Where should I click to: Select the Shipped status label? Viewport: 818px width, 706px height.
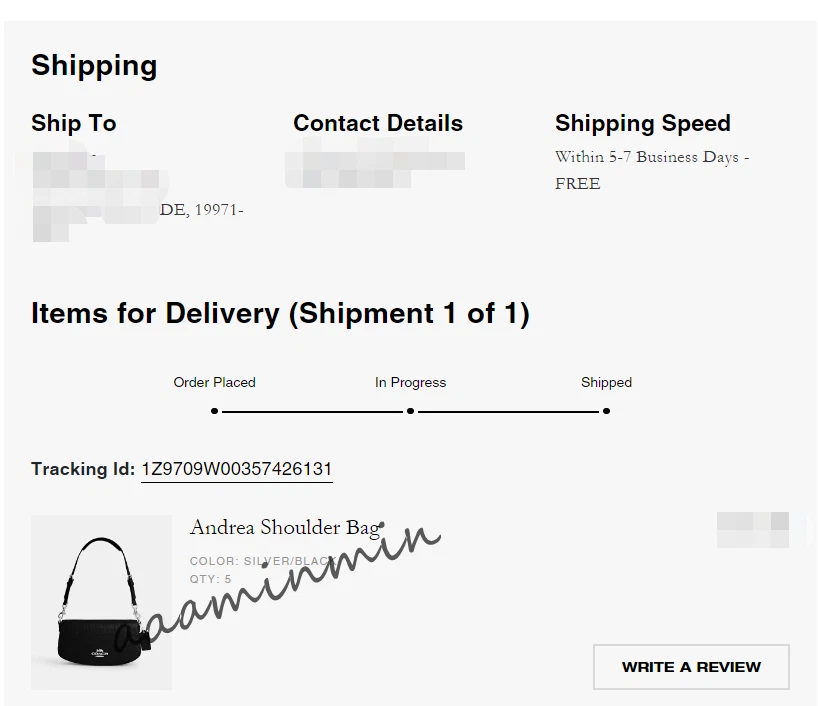tap(606, 382)
